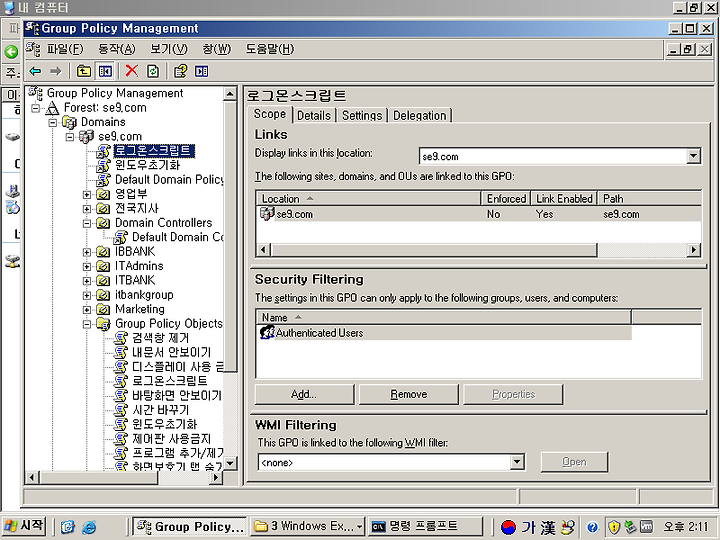Viewport: 720px width, 540px height.
Task: Open the 창(W) menu
Action: 216,49
